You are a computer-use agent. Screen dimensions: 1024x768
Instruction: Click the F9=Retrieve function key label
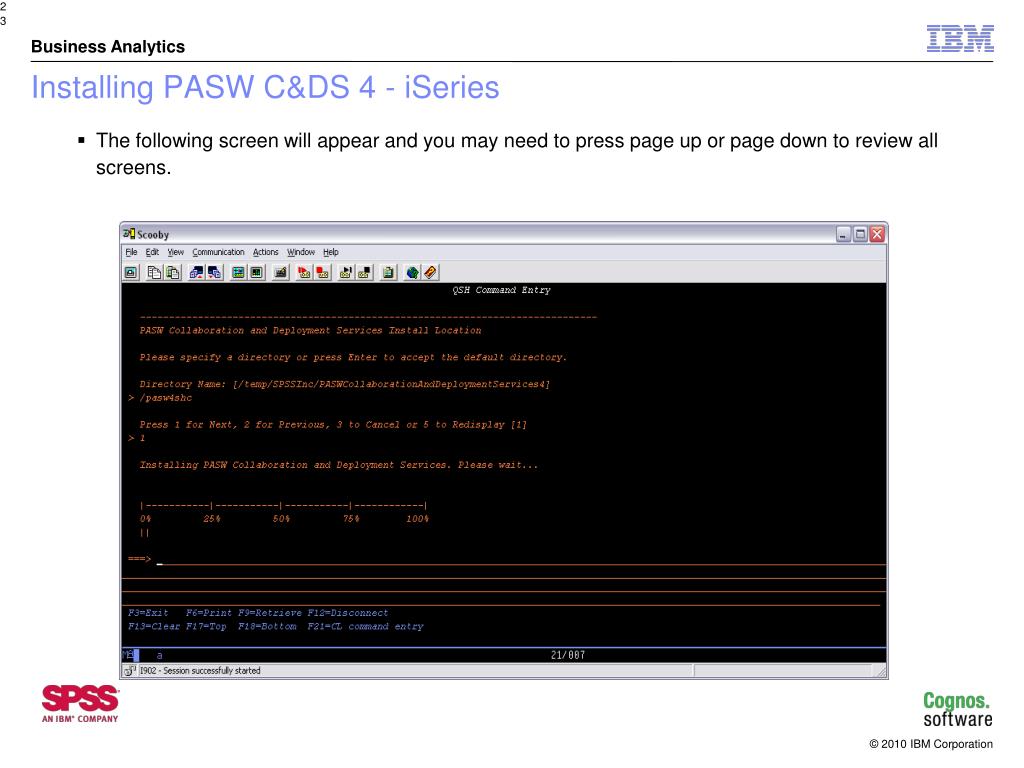click(270, 613)
